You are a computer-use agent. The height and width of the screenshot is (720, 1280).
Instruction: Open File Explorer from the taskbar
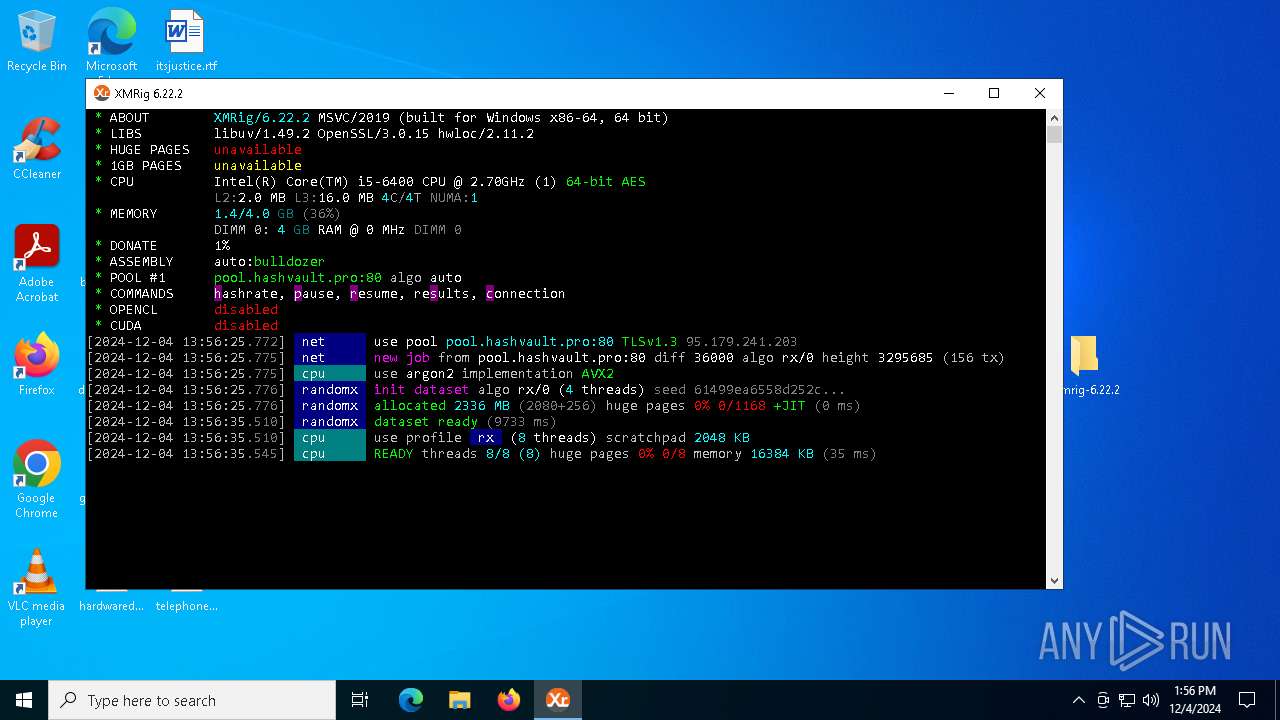(x=460, y=700)
